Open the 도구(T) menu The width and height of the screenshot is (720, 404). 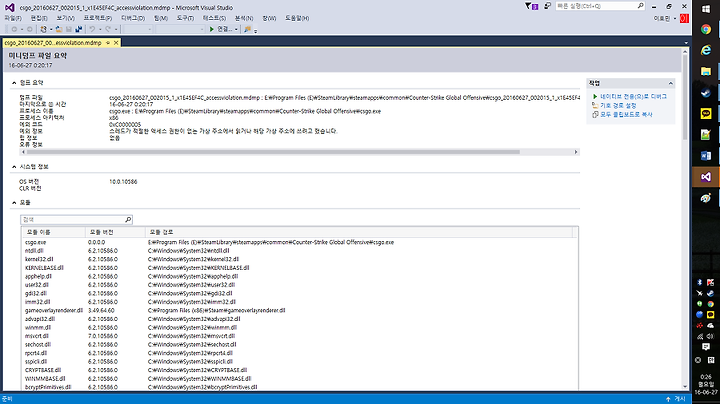(x=185, y=18)
